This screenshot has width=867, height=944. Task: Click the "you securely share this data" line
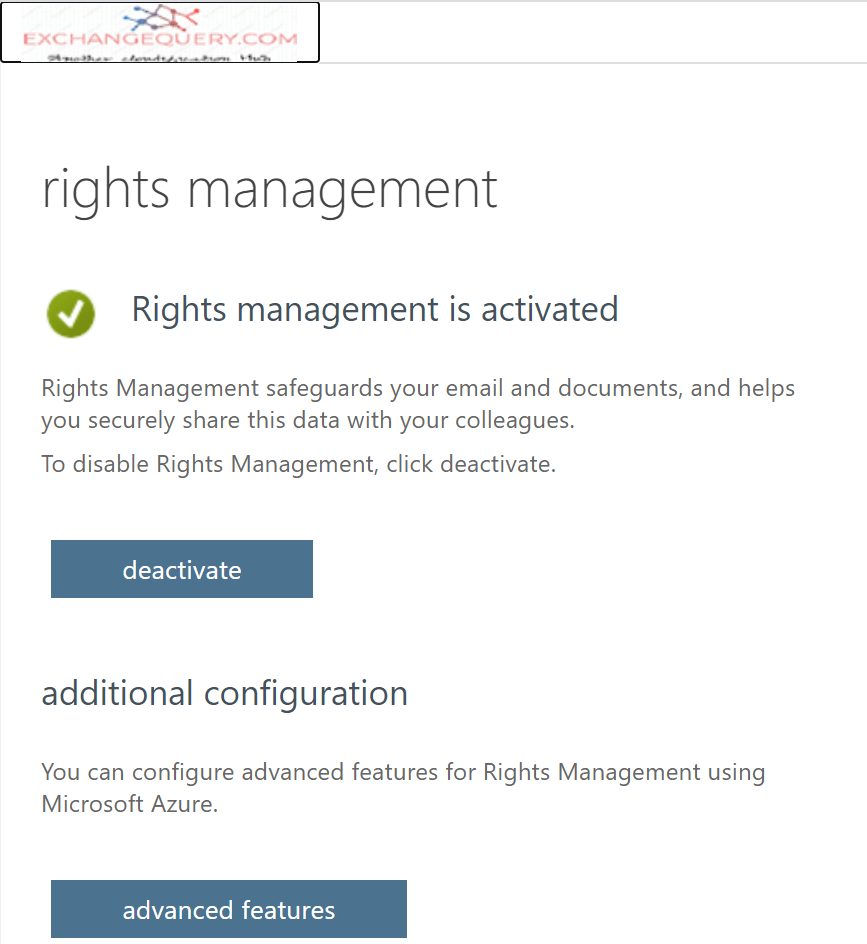(x=308, y=420)
